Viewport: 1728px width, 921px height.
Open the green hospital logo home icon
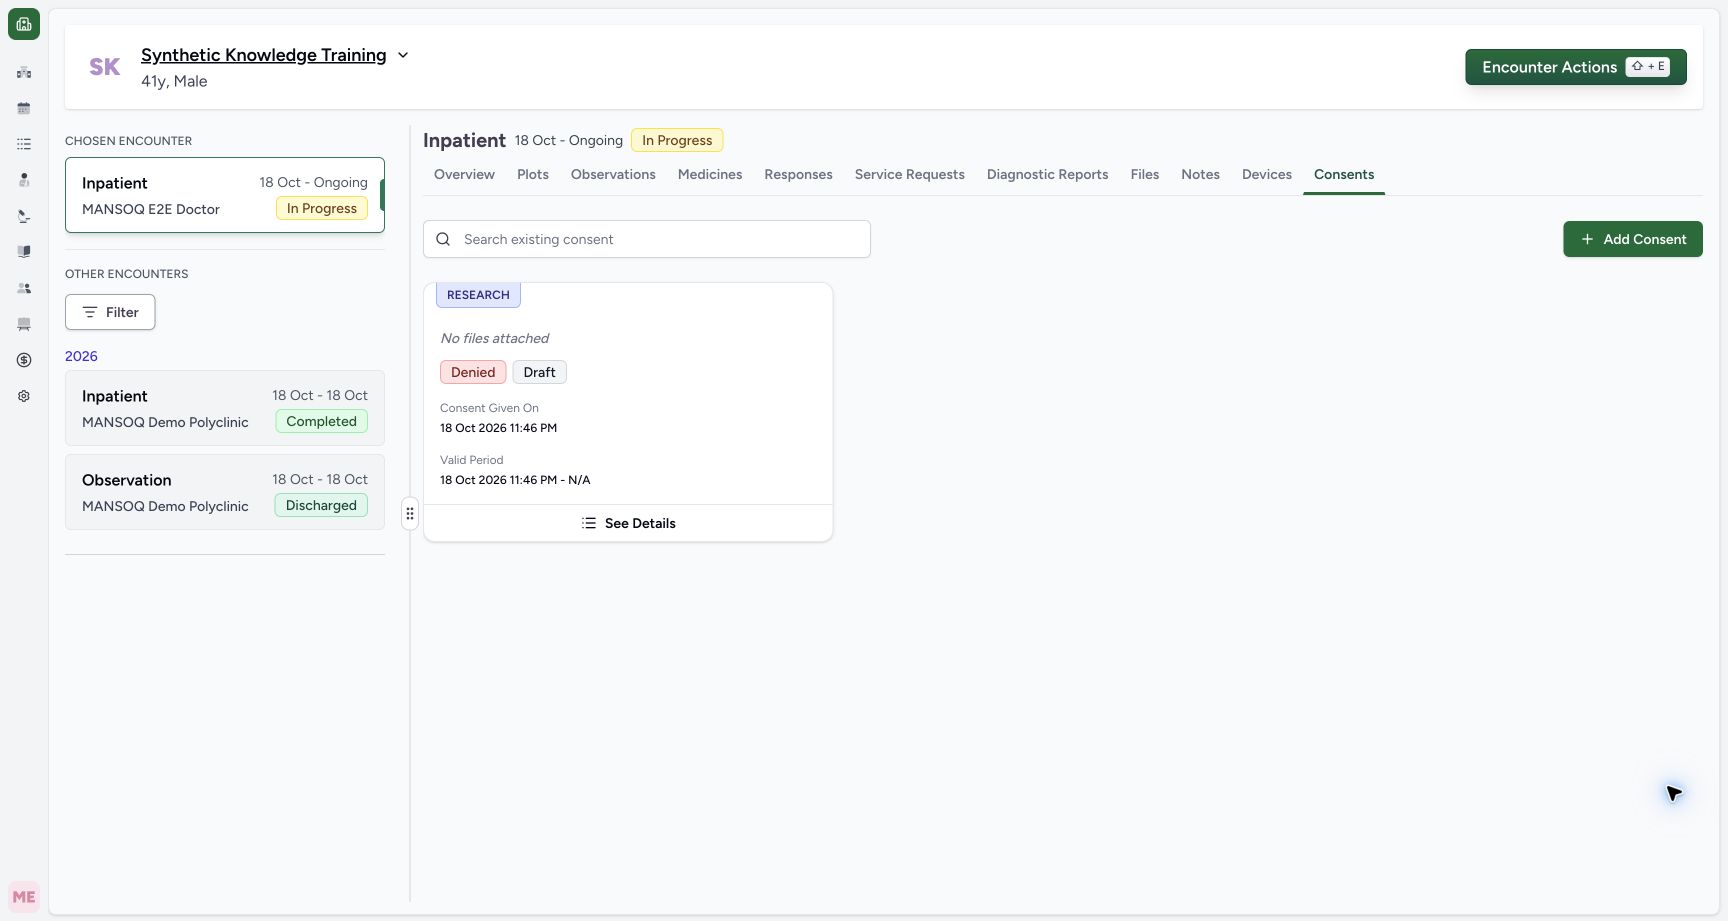pos(24,24)
